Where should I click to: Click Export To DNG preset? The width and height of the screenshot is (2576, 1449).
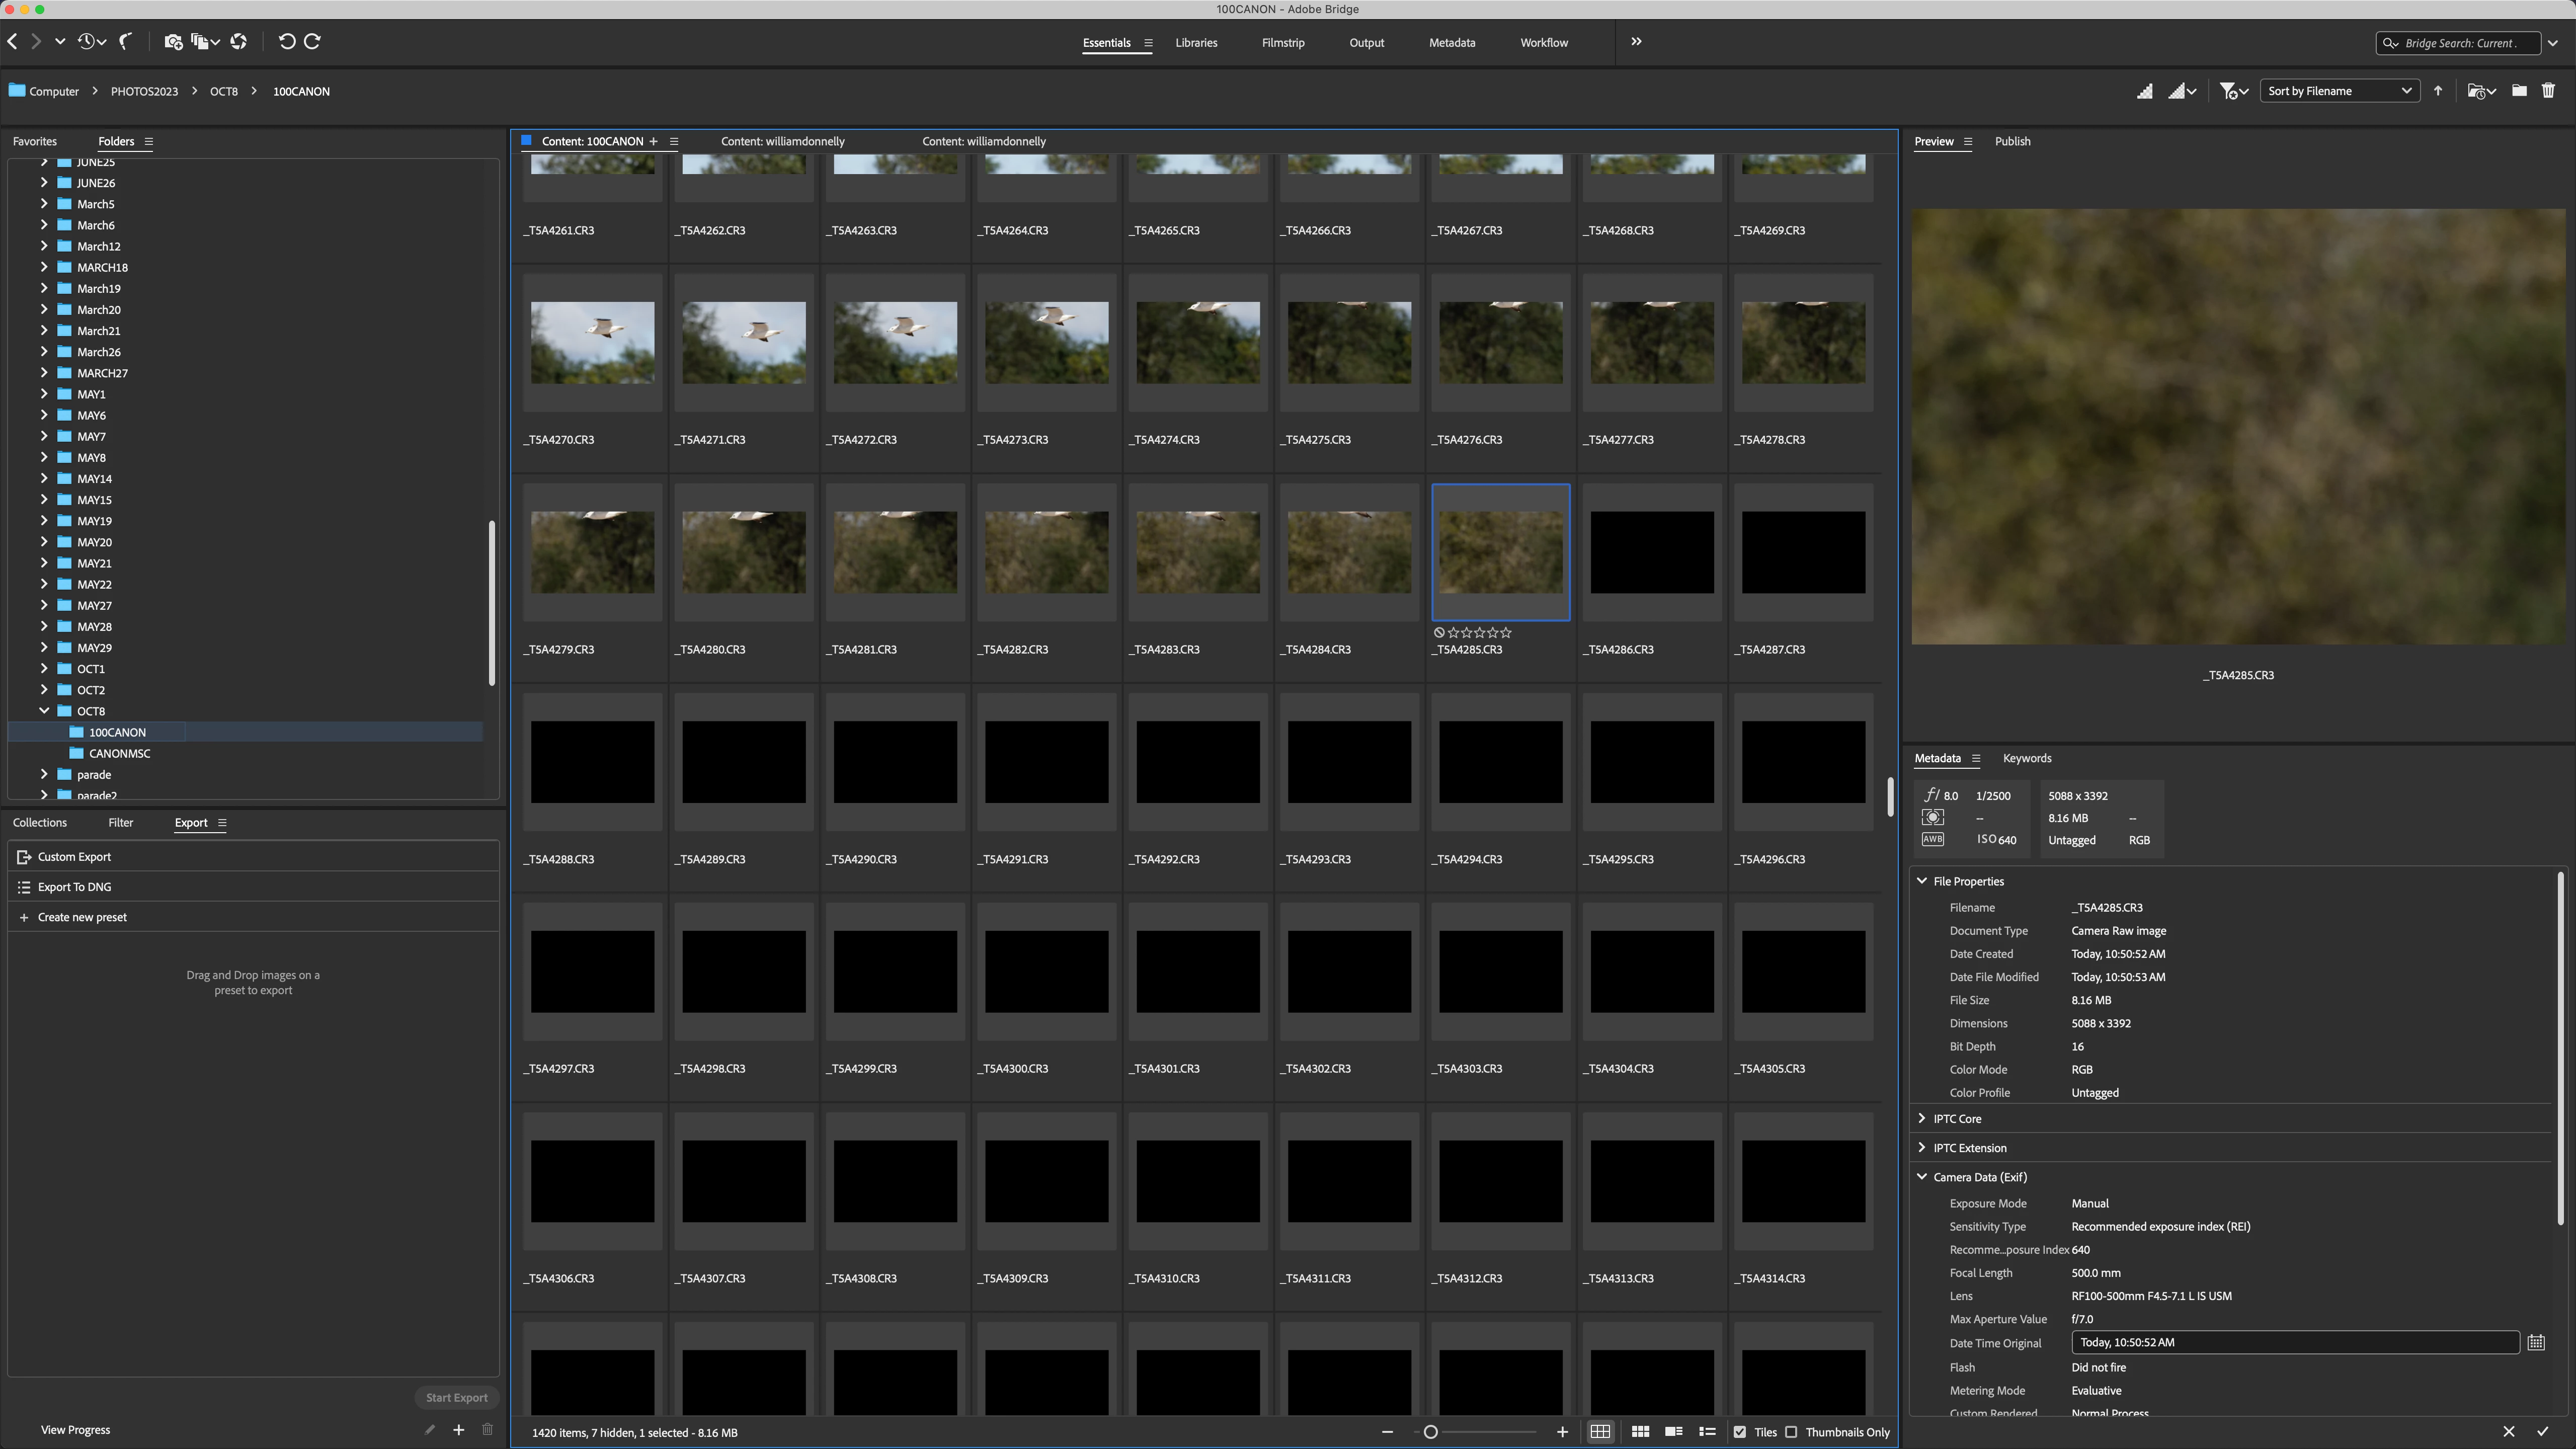click(x=74, y=887)
